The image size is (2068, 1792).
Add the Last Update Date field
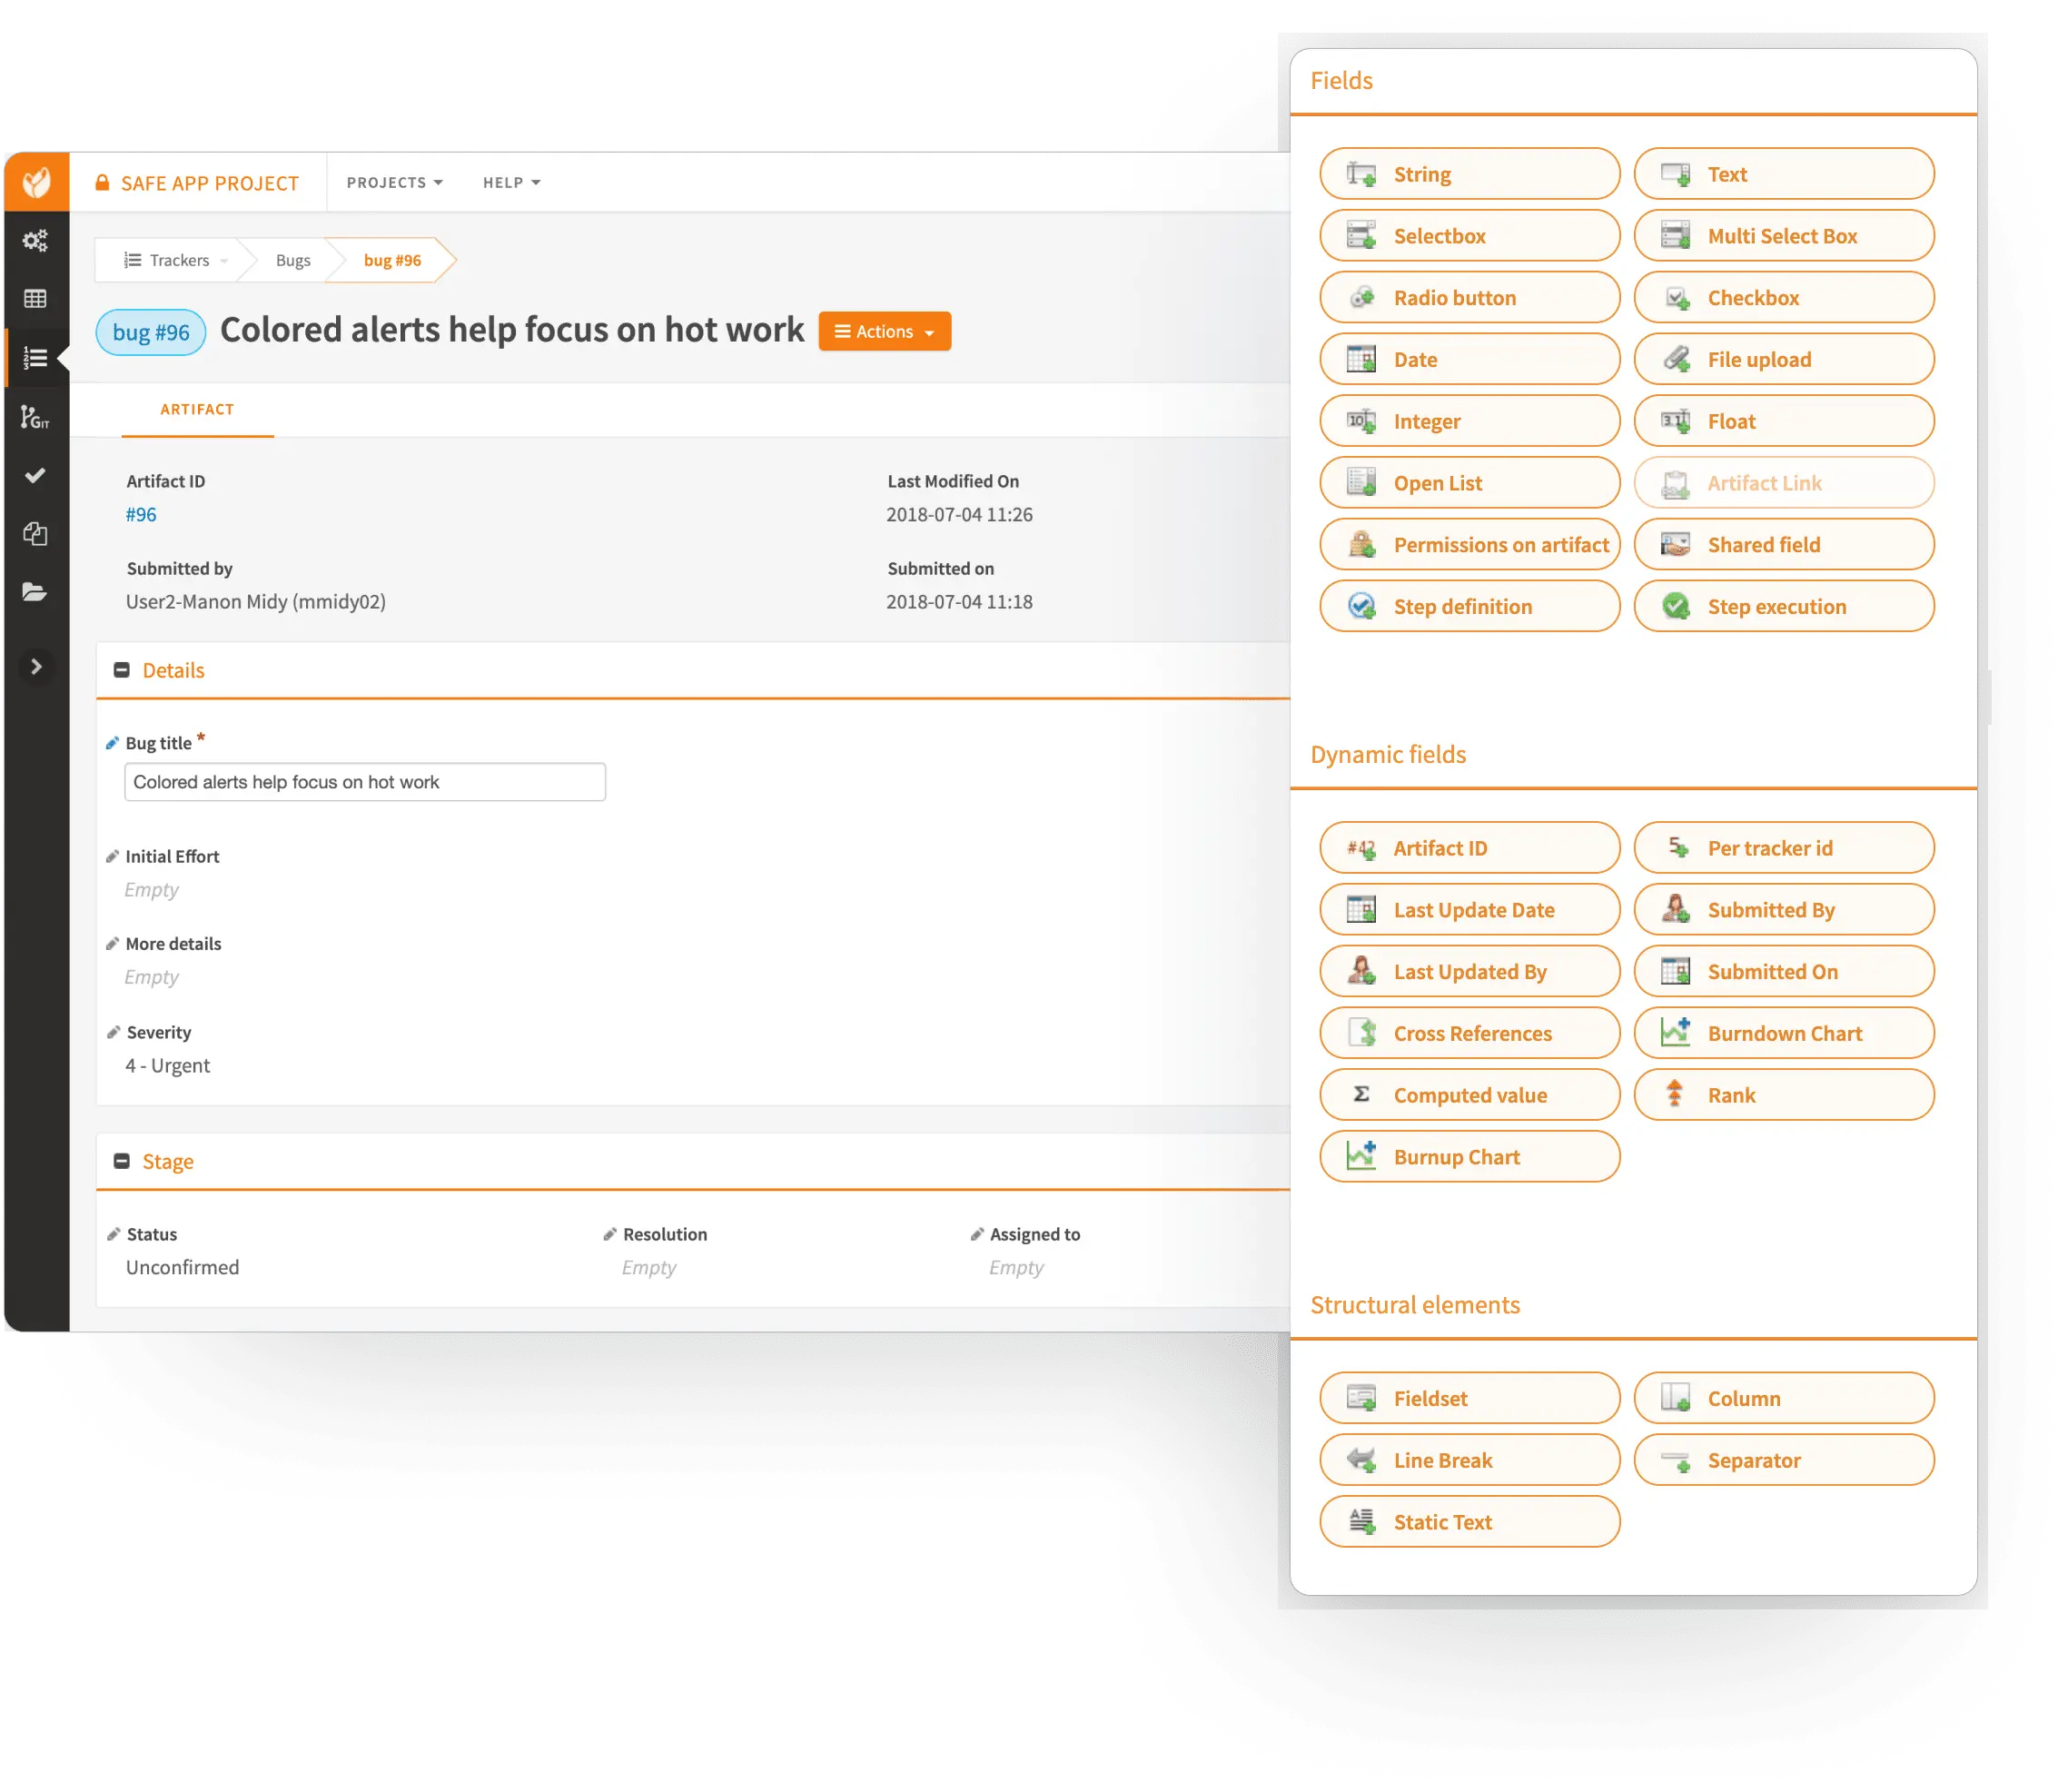point(1470,911)
